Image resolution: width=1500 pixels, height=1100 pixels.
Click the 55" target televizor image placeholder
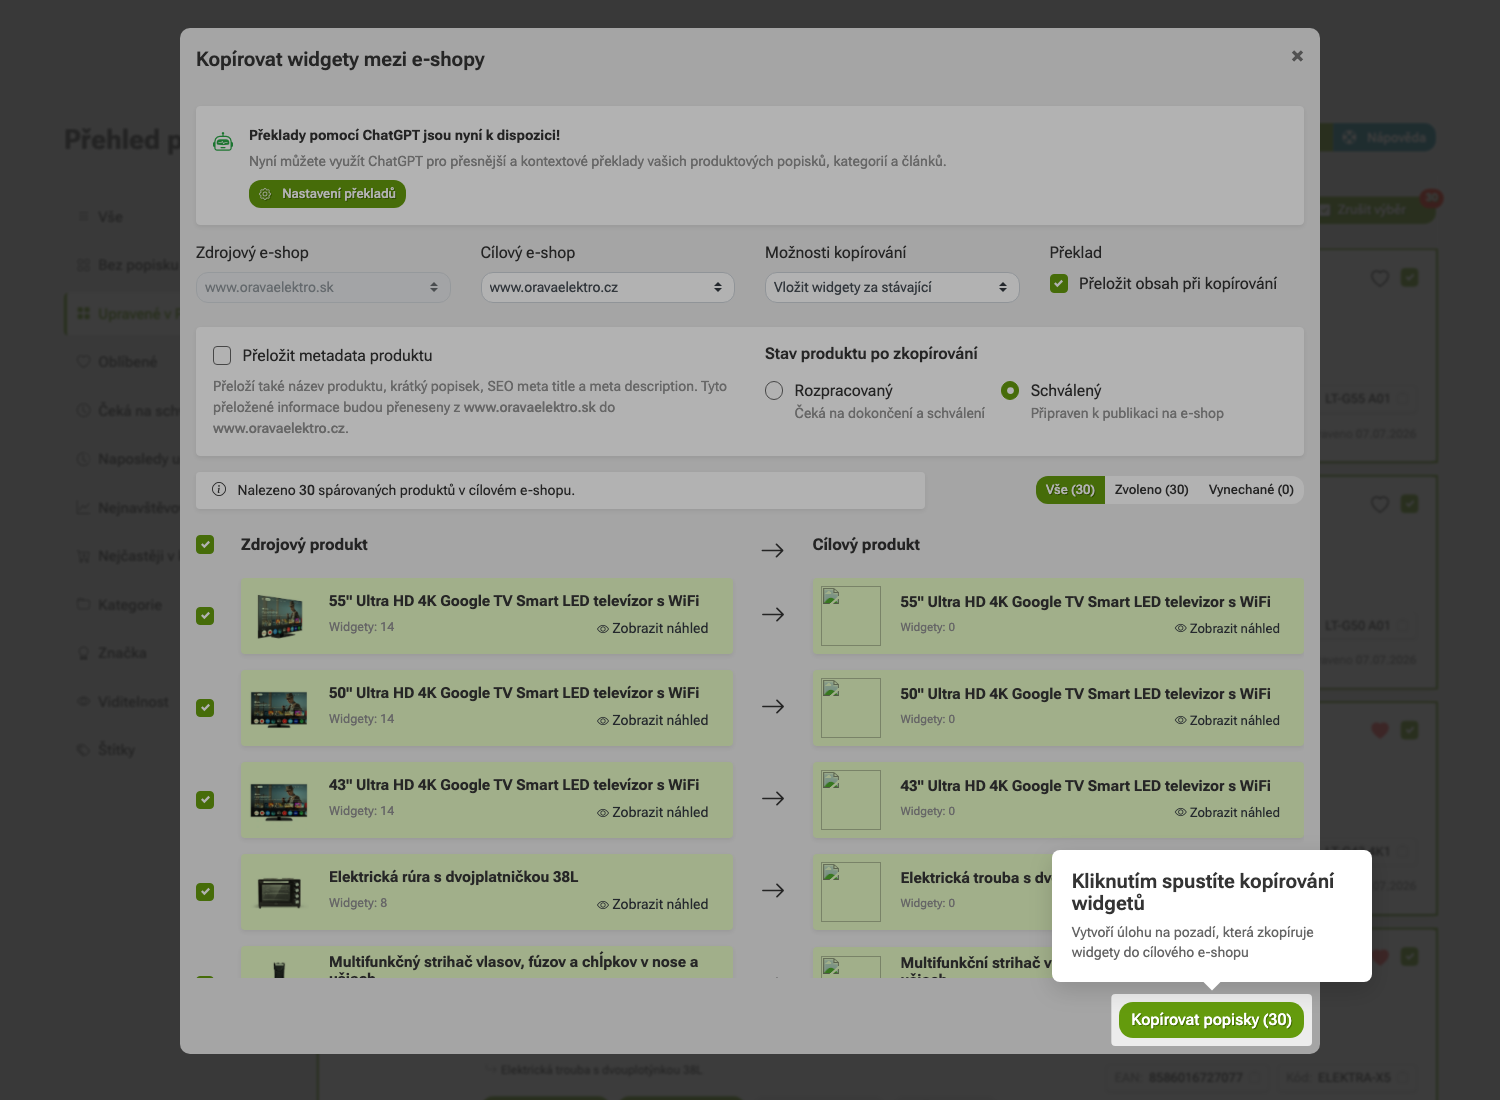(x=851, y=616)
